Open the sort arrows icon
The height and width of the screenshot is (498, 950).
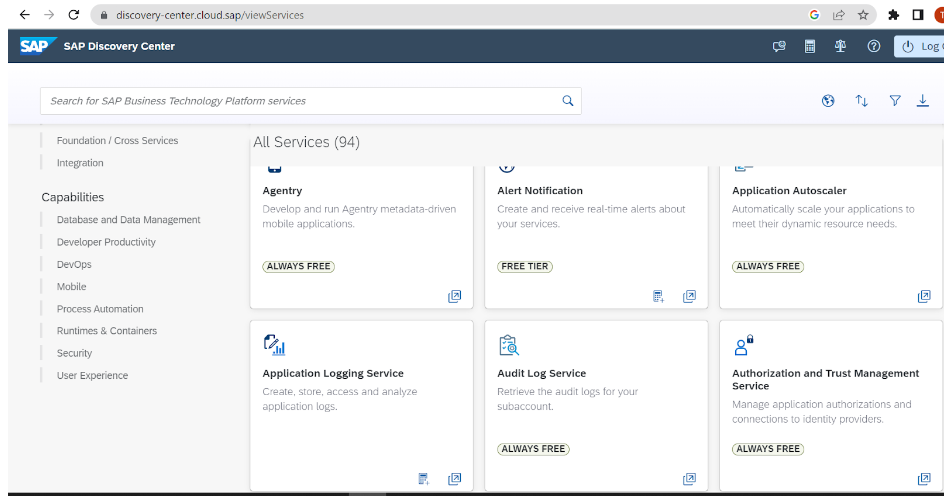861,101
